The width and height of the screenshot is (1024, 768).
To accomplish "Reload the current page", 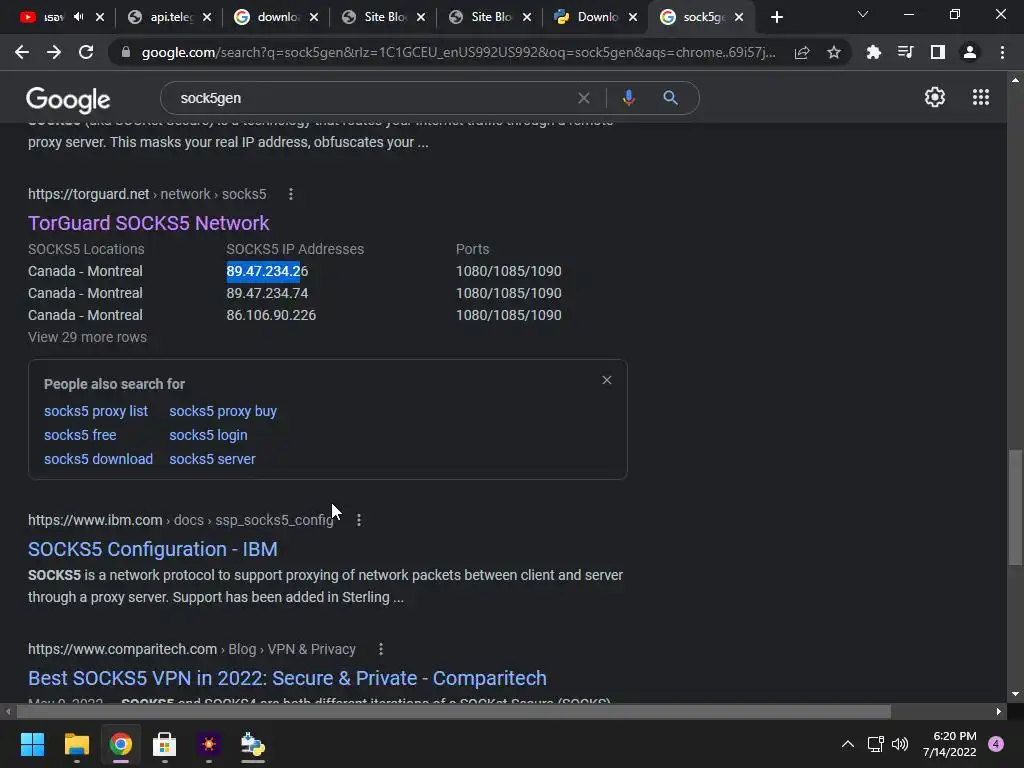I will tap(86, 52).
